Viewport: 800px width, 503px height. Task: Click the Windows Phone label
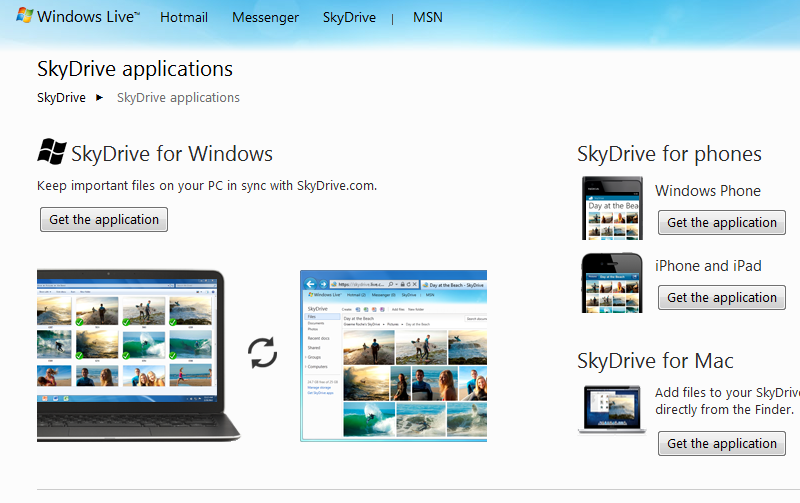[708, 191]
